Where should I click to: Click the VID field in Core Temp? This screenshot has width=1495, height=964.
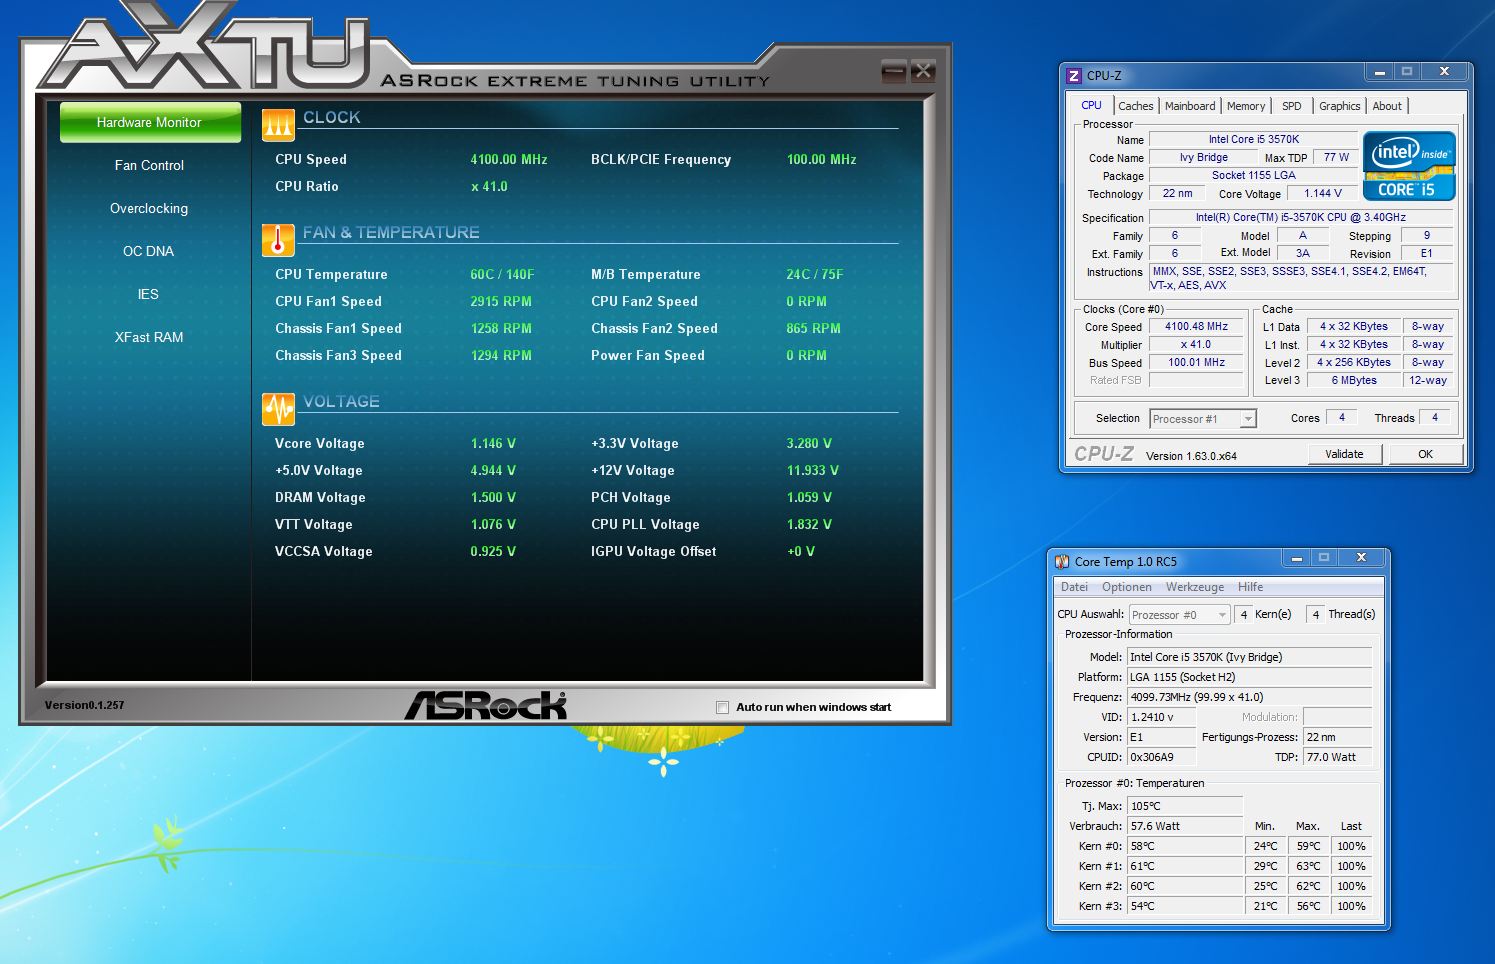pos(1161,717)
